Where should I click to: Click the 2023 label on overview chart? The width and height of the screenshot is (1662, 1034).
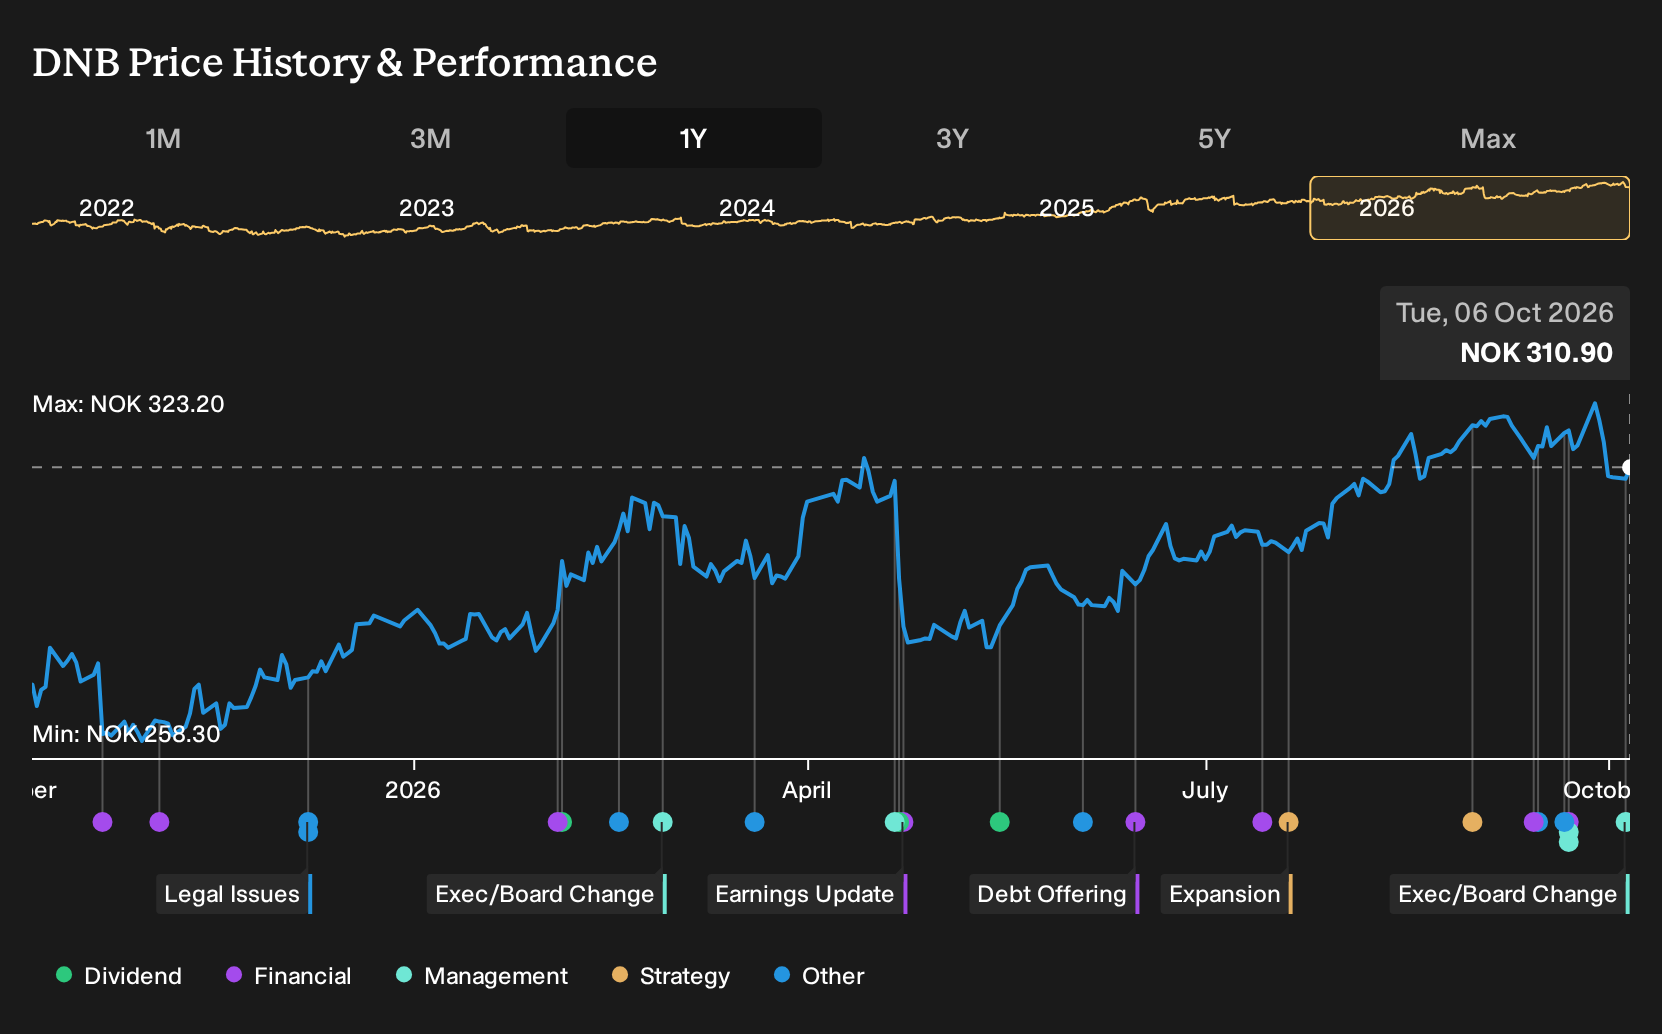point(426,208)
